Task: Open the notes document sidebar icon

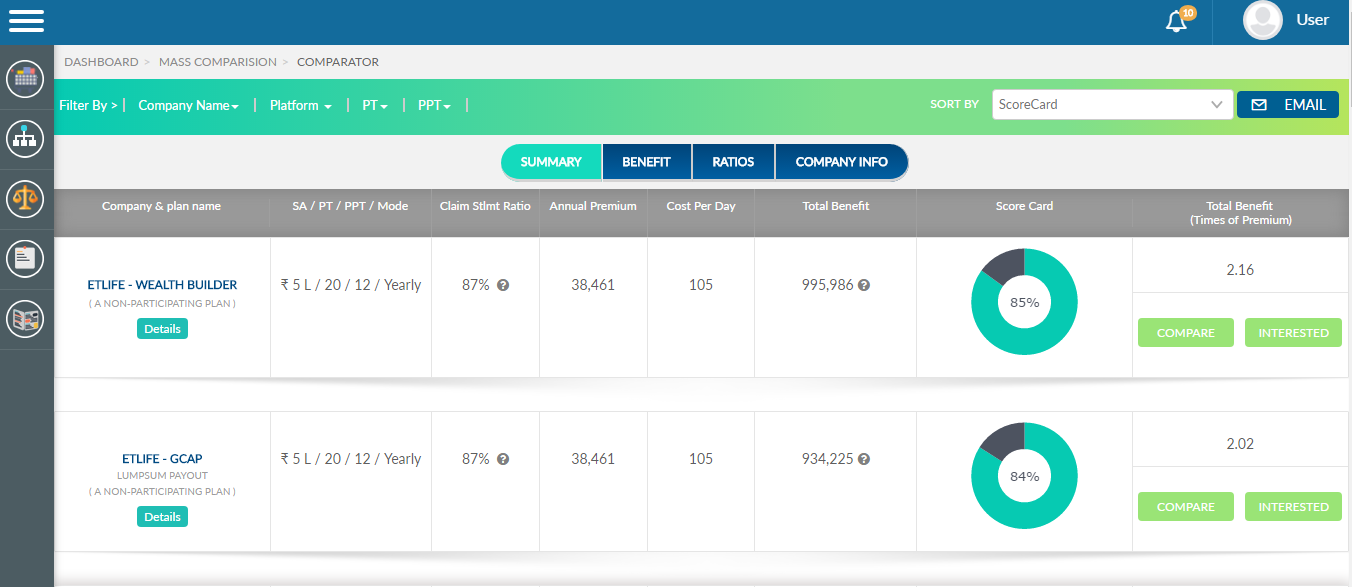Action: (x=26, y=259)
